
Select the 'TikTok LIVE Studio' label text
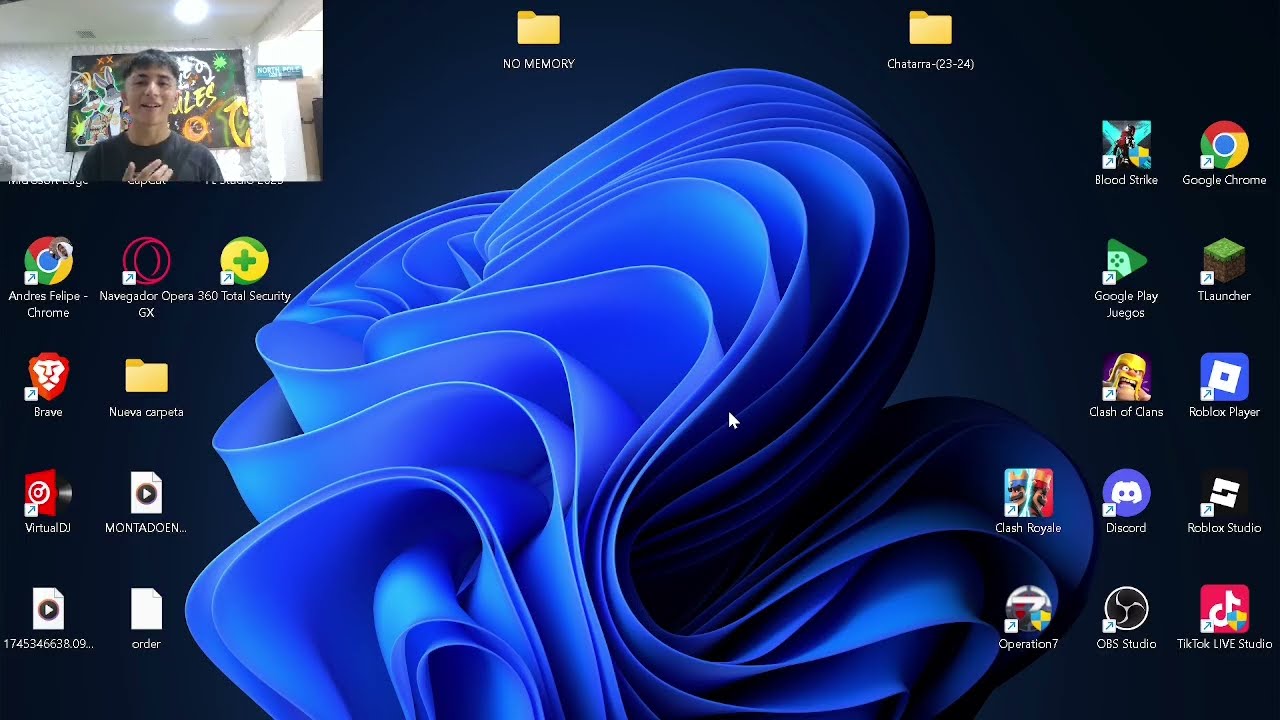(x=1224, y=644)
